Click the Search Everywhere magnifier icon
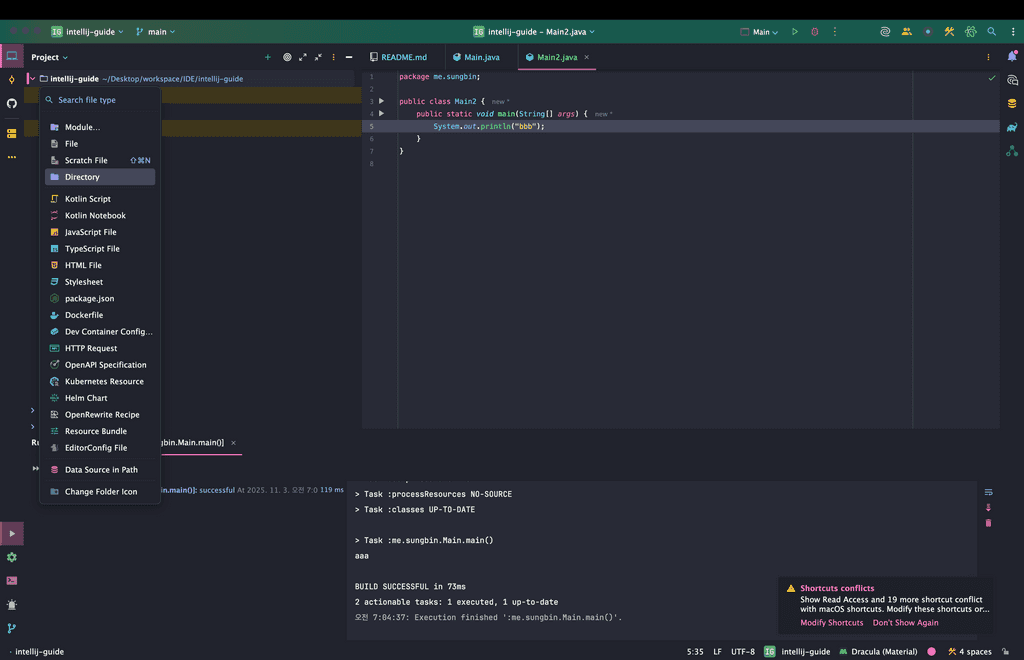 click(x=991, y=32)
